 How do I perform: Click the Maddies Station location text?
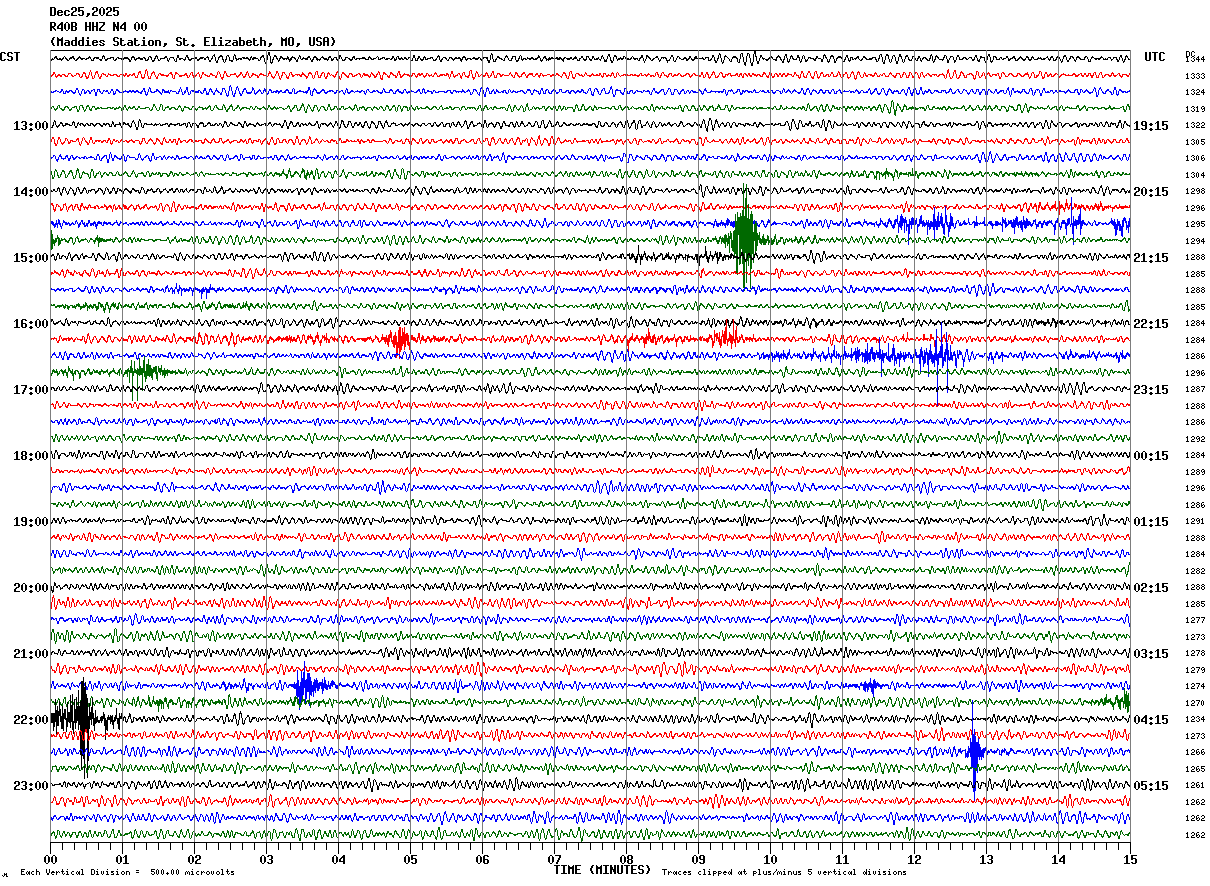(193, 42)
